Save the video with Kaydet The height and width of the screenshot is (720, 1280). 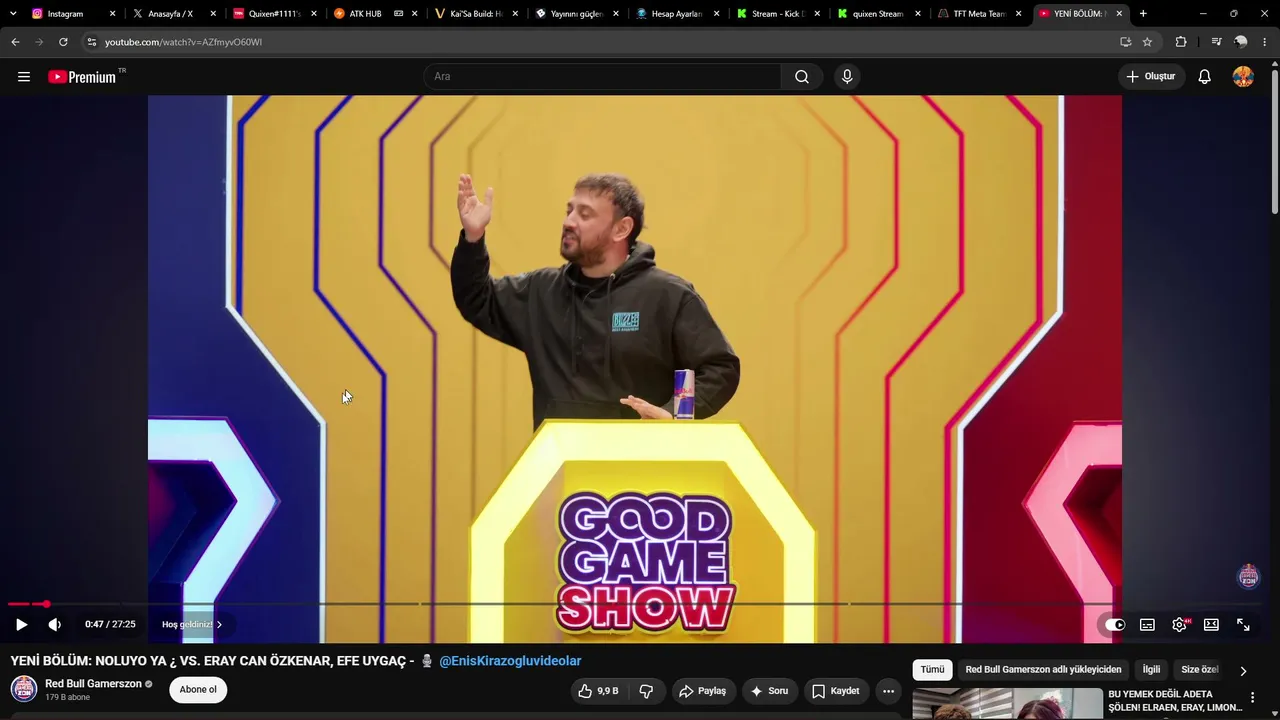pos(836,691)
